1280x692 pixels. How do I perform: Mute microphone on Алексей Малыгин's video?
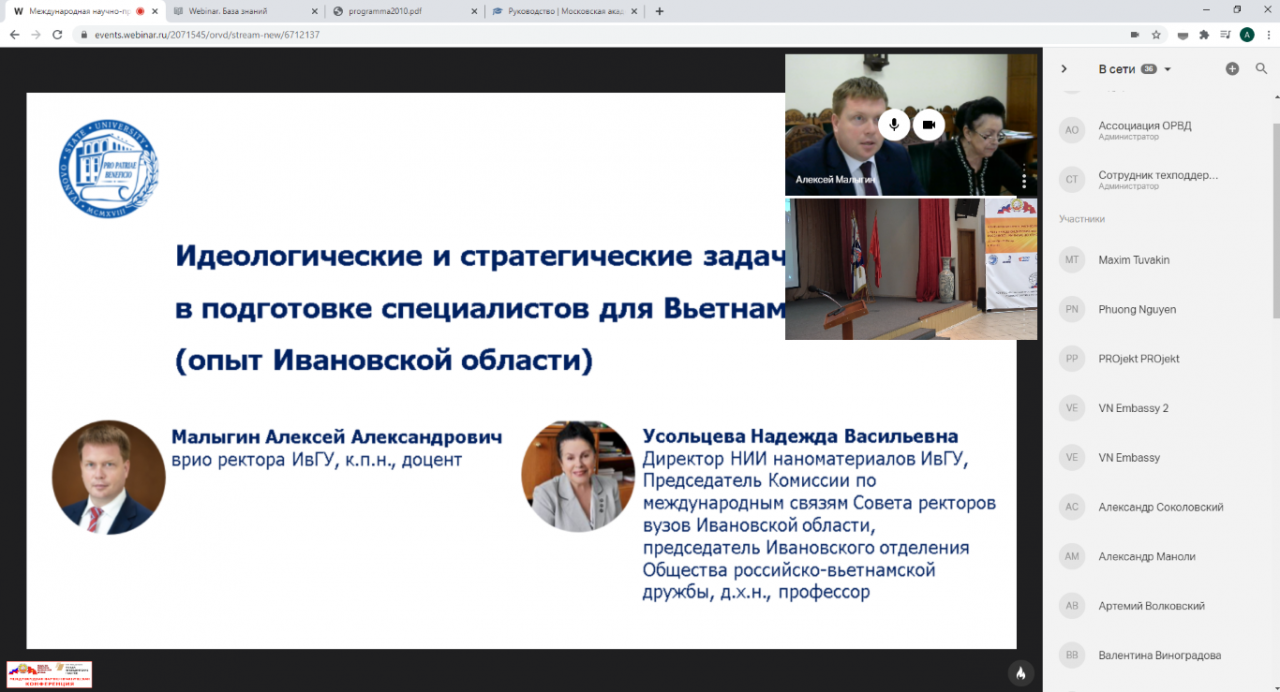[x=894, y=124]
